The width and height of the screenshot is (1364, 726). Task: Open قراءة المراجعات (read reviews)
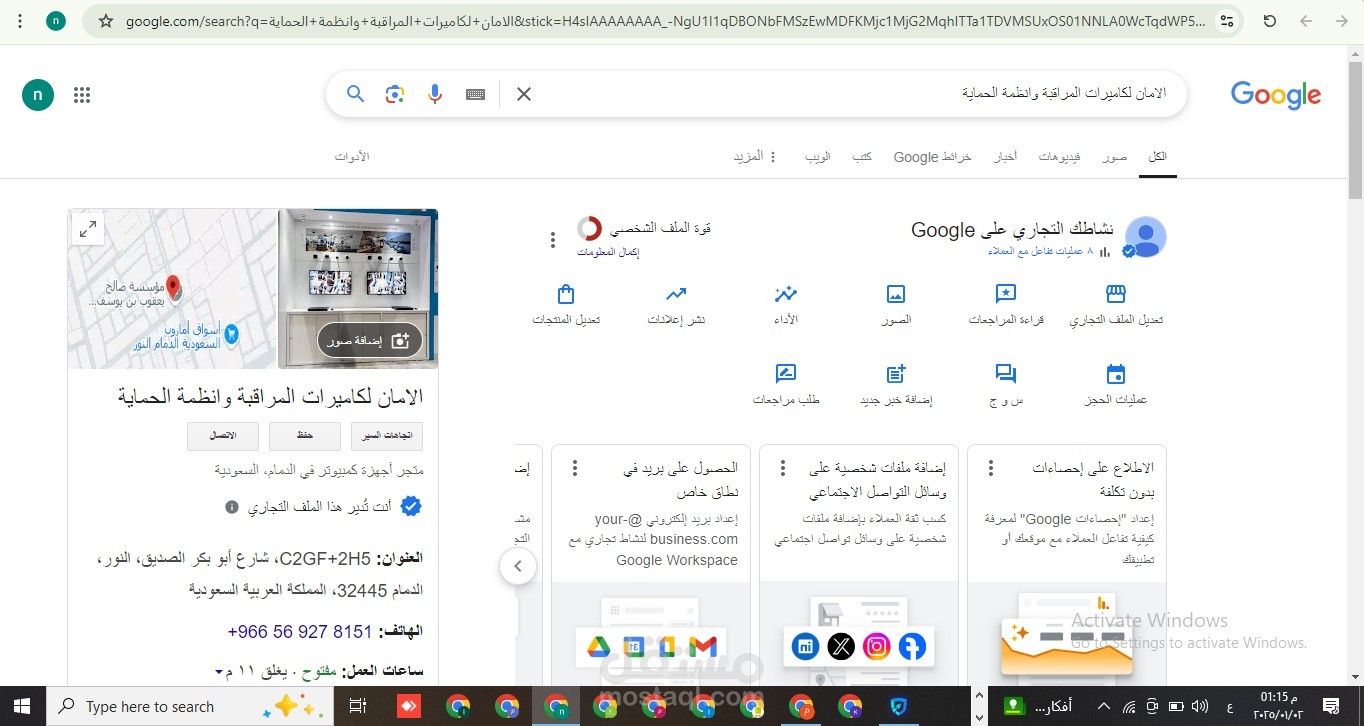pyautogui.click(x=1006, y=305)
